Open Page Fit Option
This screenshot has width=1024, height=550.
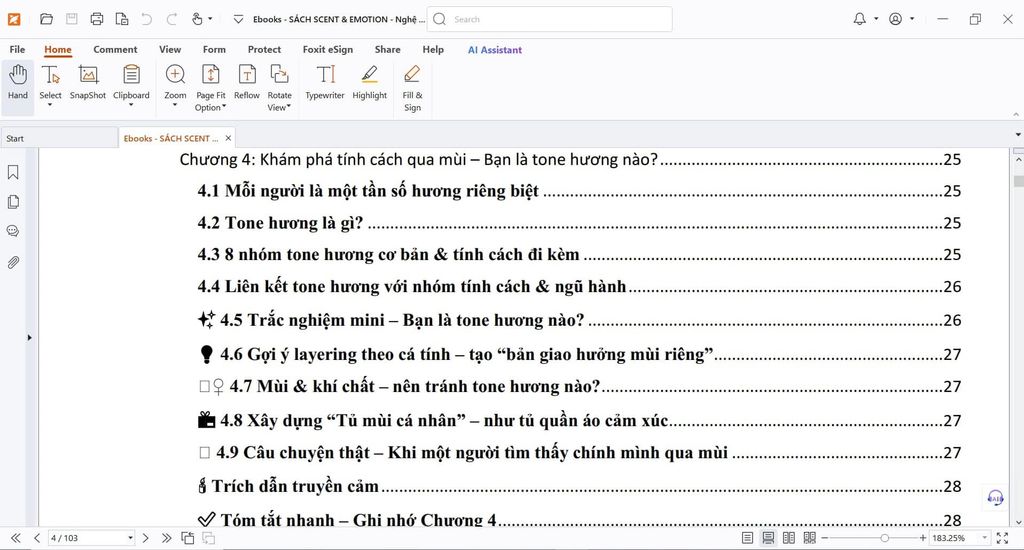click(x=210, y=88)
